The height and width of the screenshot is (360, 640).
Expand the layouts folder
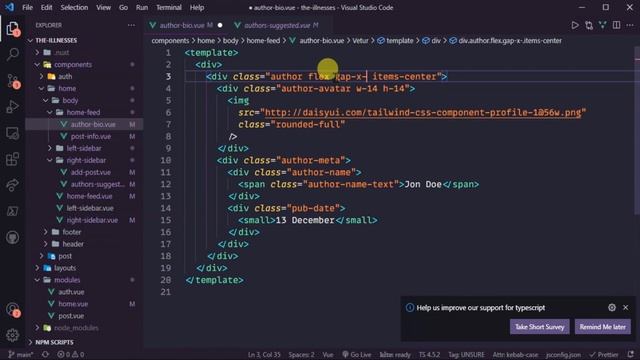[x=37, y=268]
